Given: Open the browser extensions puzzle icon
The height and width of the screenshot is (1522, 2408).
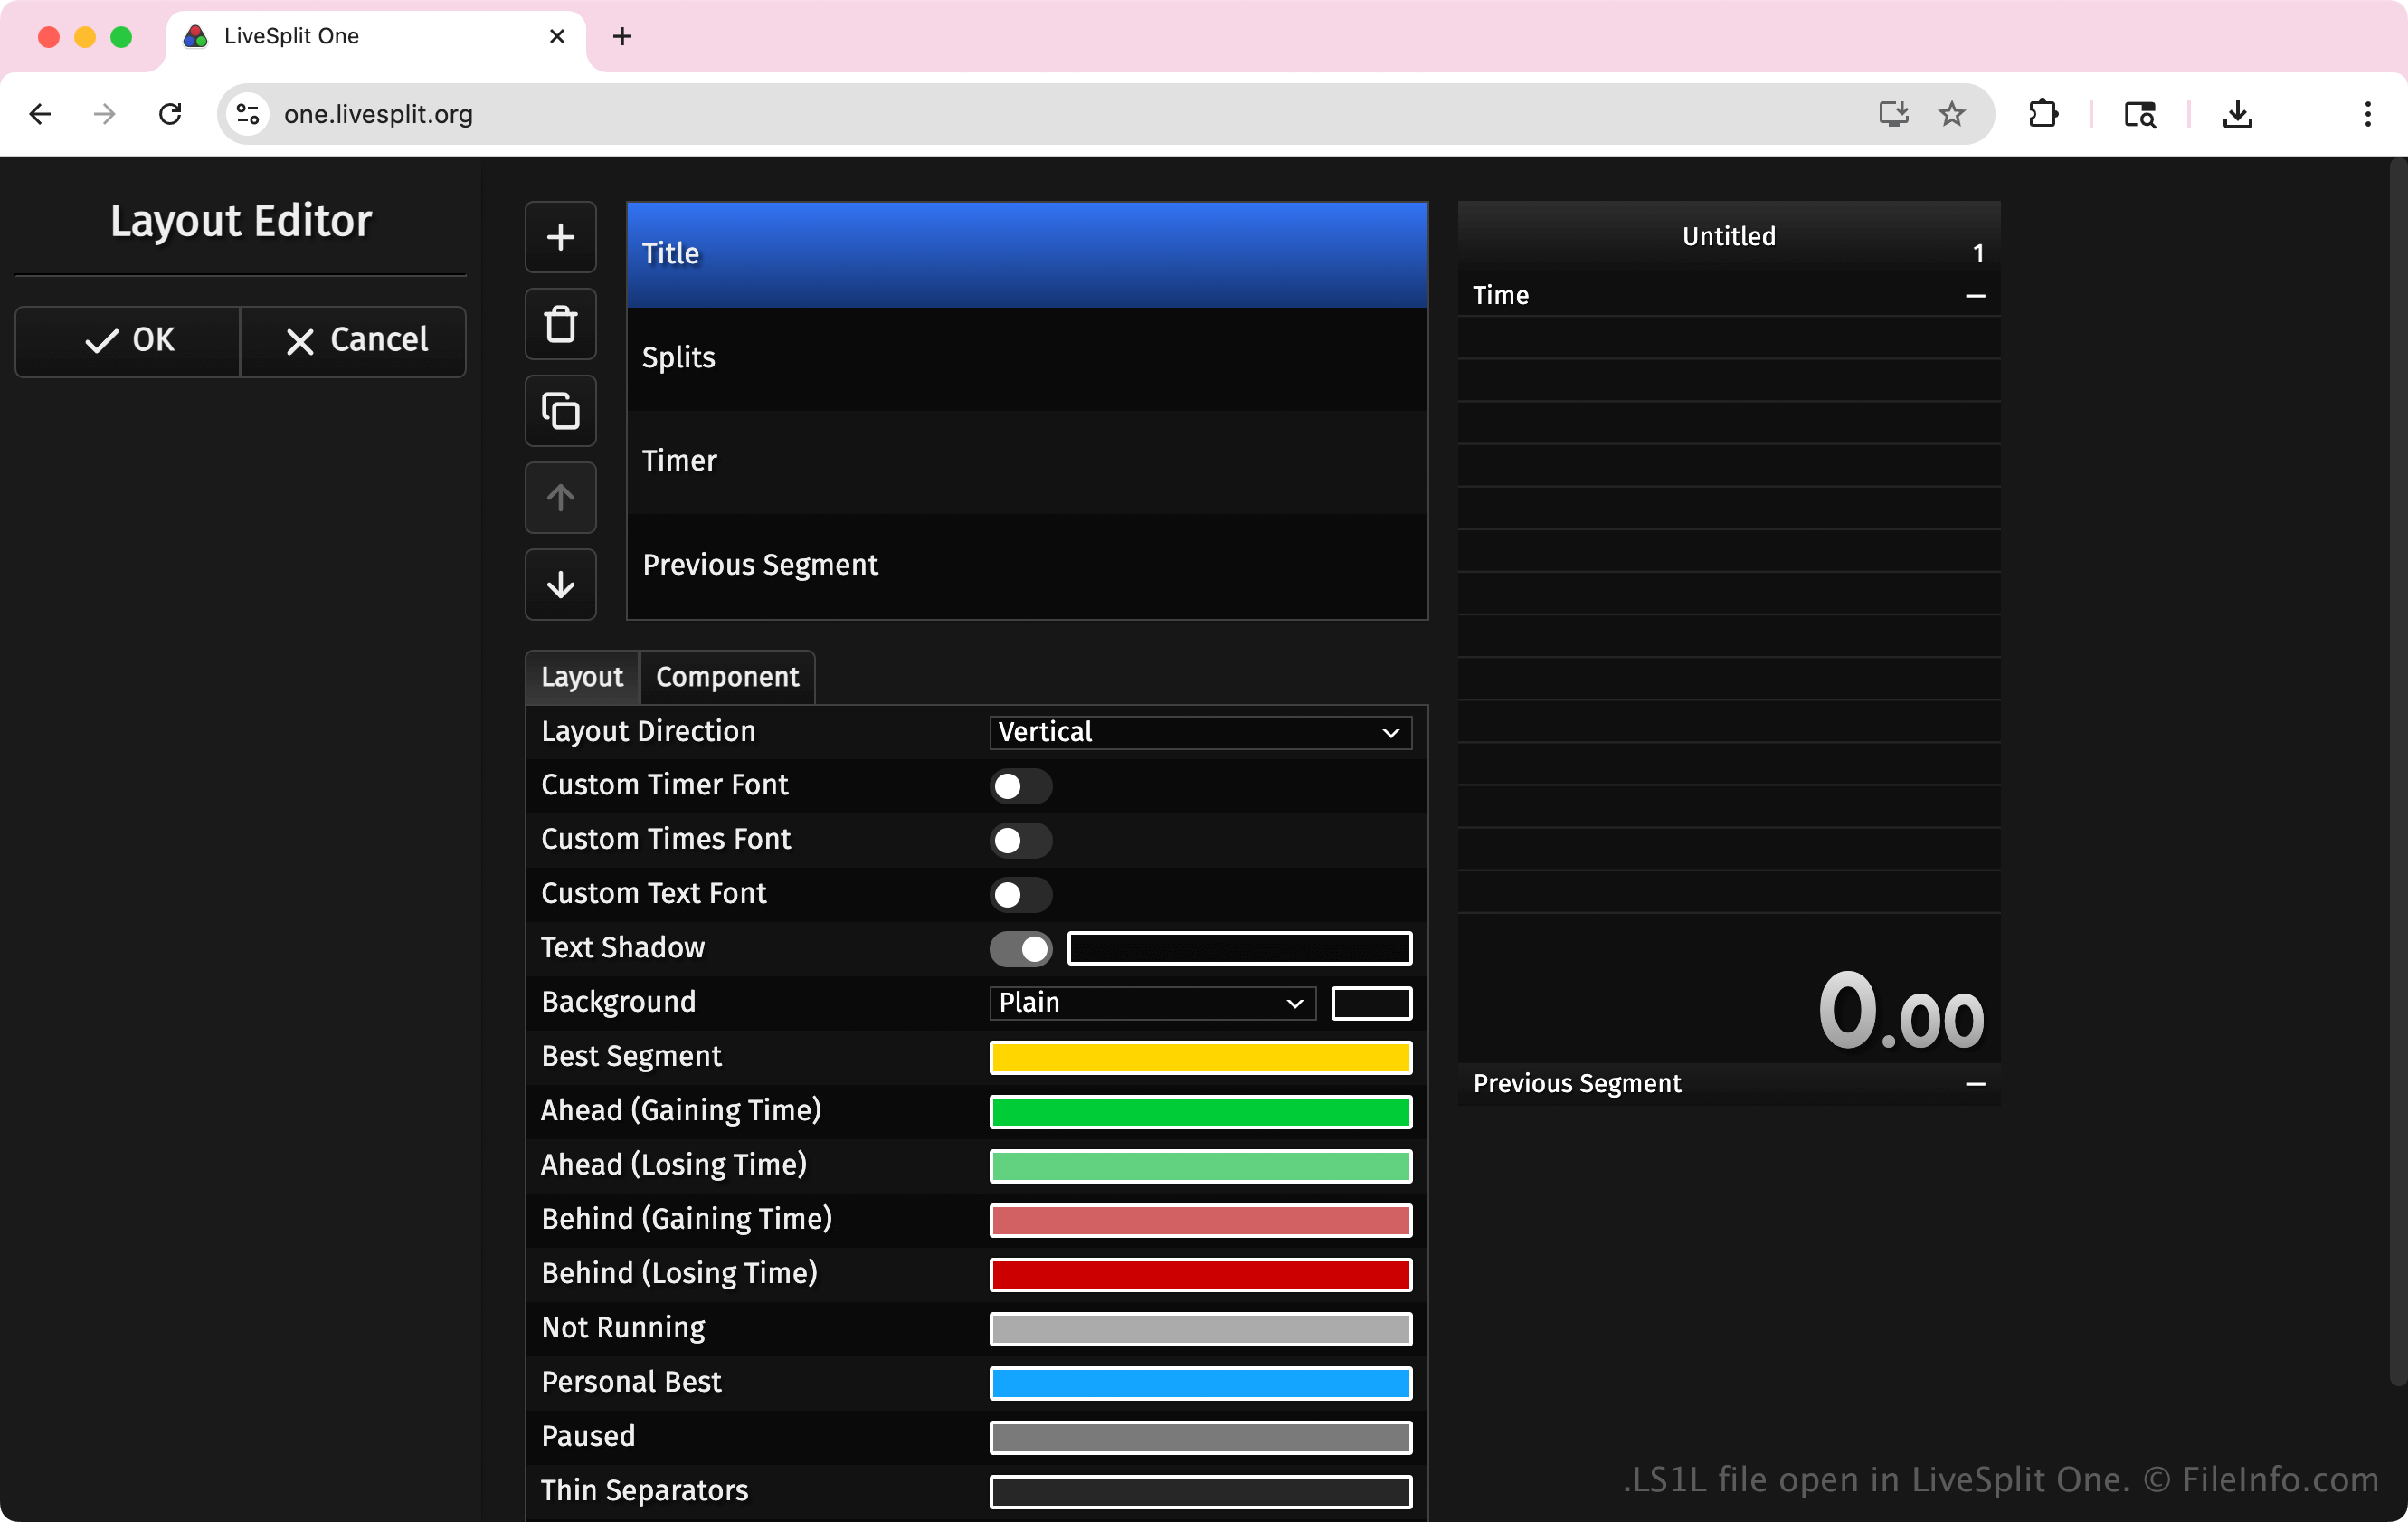Looking at the screenshot, I should click(x=2043, y=114).
